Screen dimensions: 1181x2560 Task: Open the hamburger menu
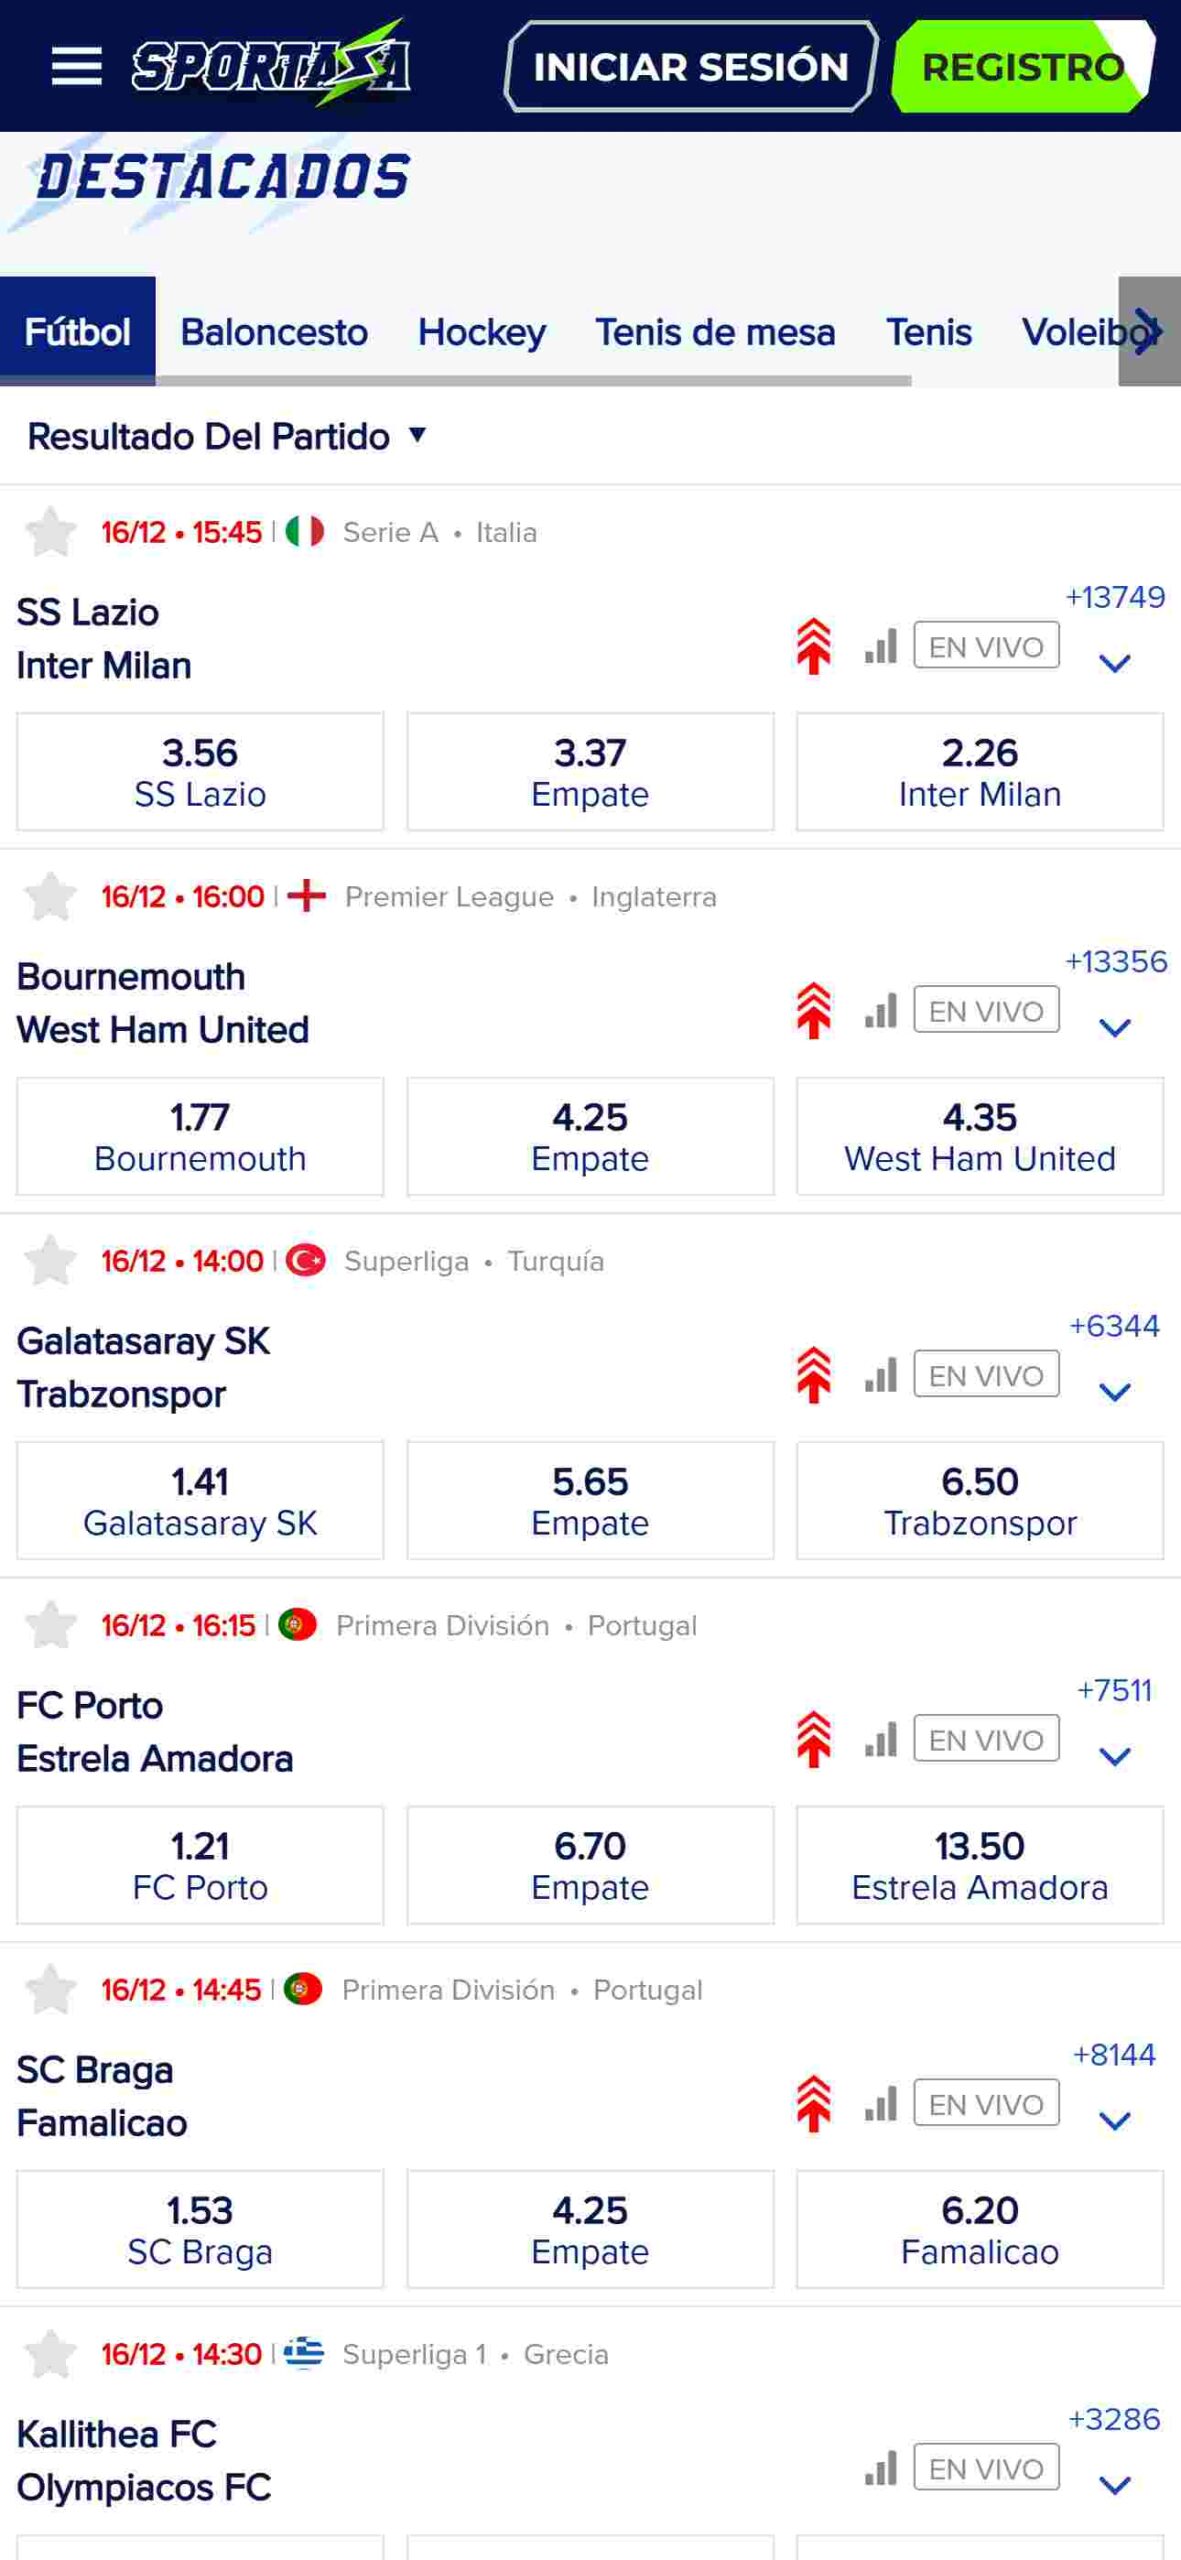[x=77, y=66]
